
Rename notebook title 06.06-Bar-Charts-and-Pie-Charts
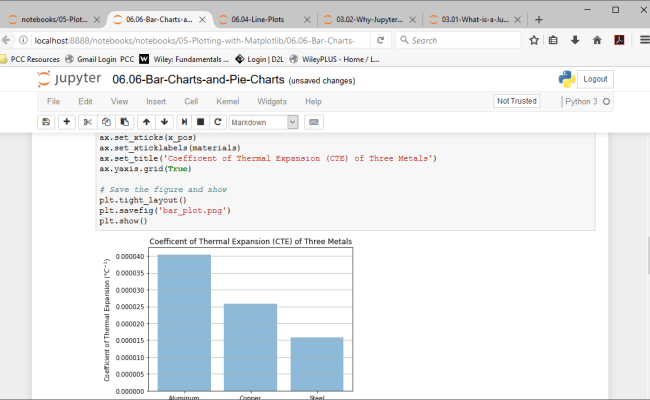pos(198,79)
